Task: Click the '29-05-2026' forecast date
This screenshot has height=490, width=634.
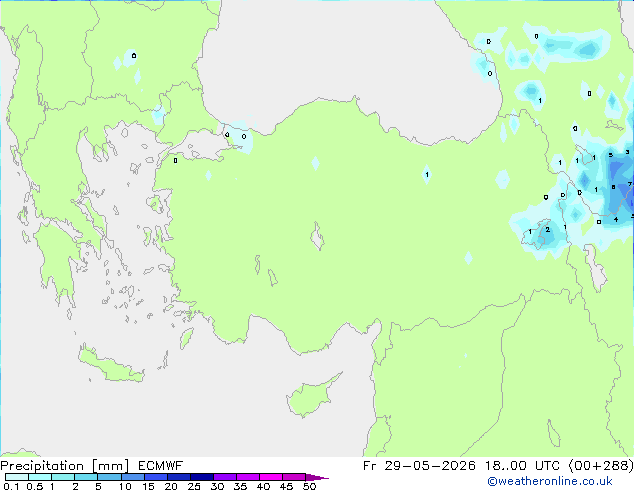Action: [x=430, y=466]
